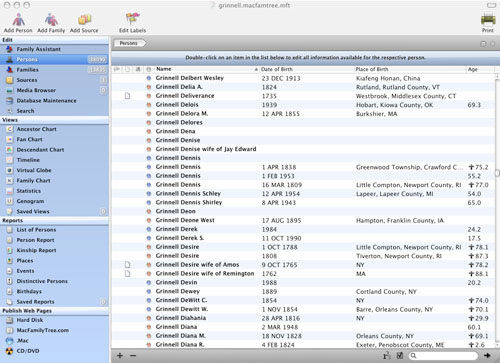Open Sources in the sidebar
The height and width of the screenshot is (363, 500).
54,80
